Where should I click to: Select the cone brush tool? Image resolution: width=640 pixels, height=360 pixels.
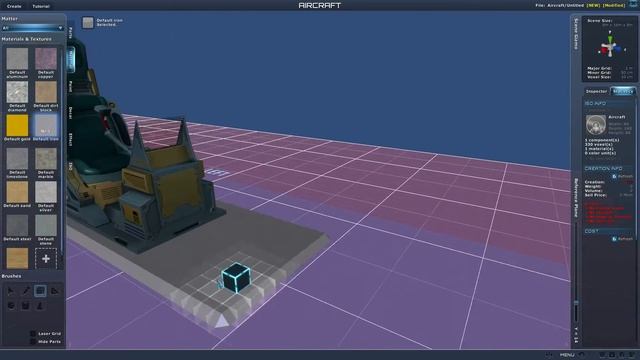pos(40,305)
